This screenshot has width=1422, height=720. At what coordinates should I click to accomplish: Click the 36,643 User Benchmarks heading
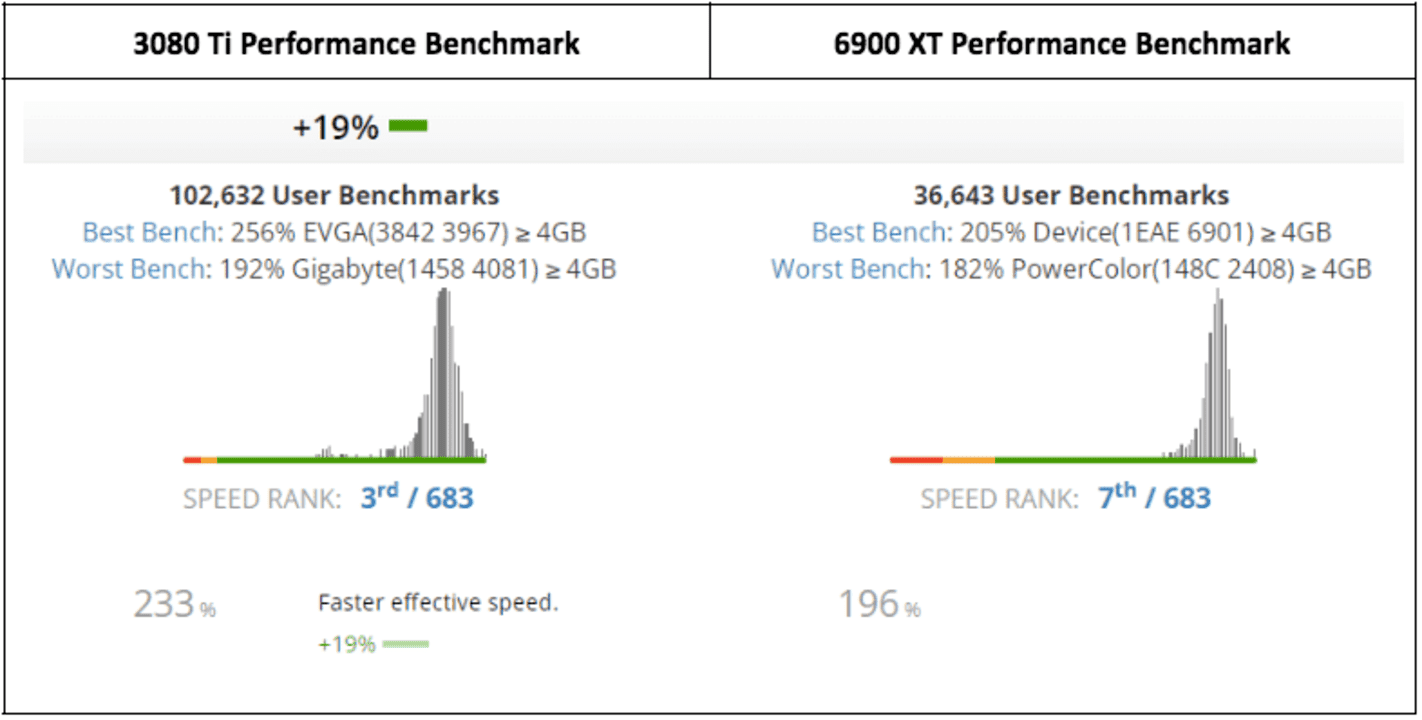click(x=1071, y=195)
